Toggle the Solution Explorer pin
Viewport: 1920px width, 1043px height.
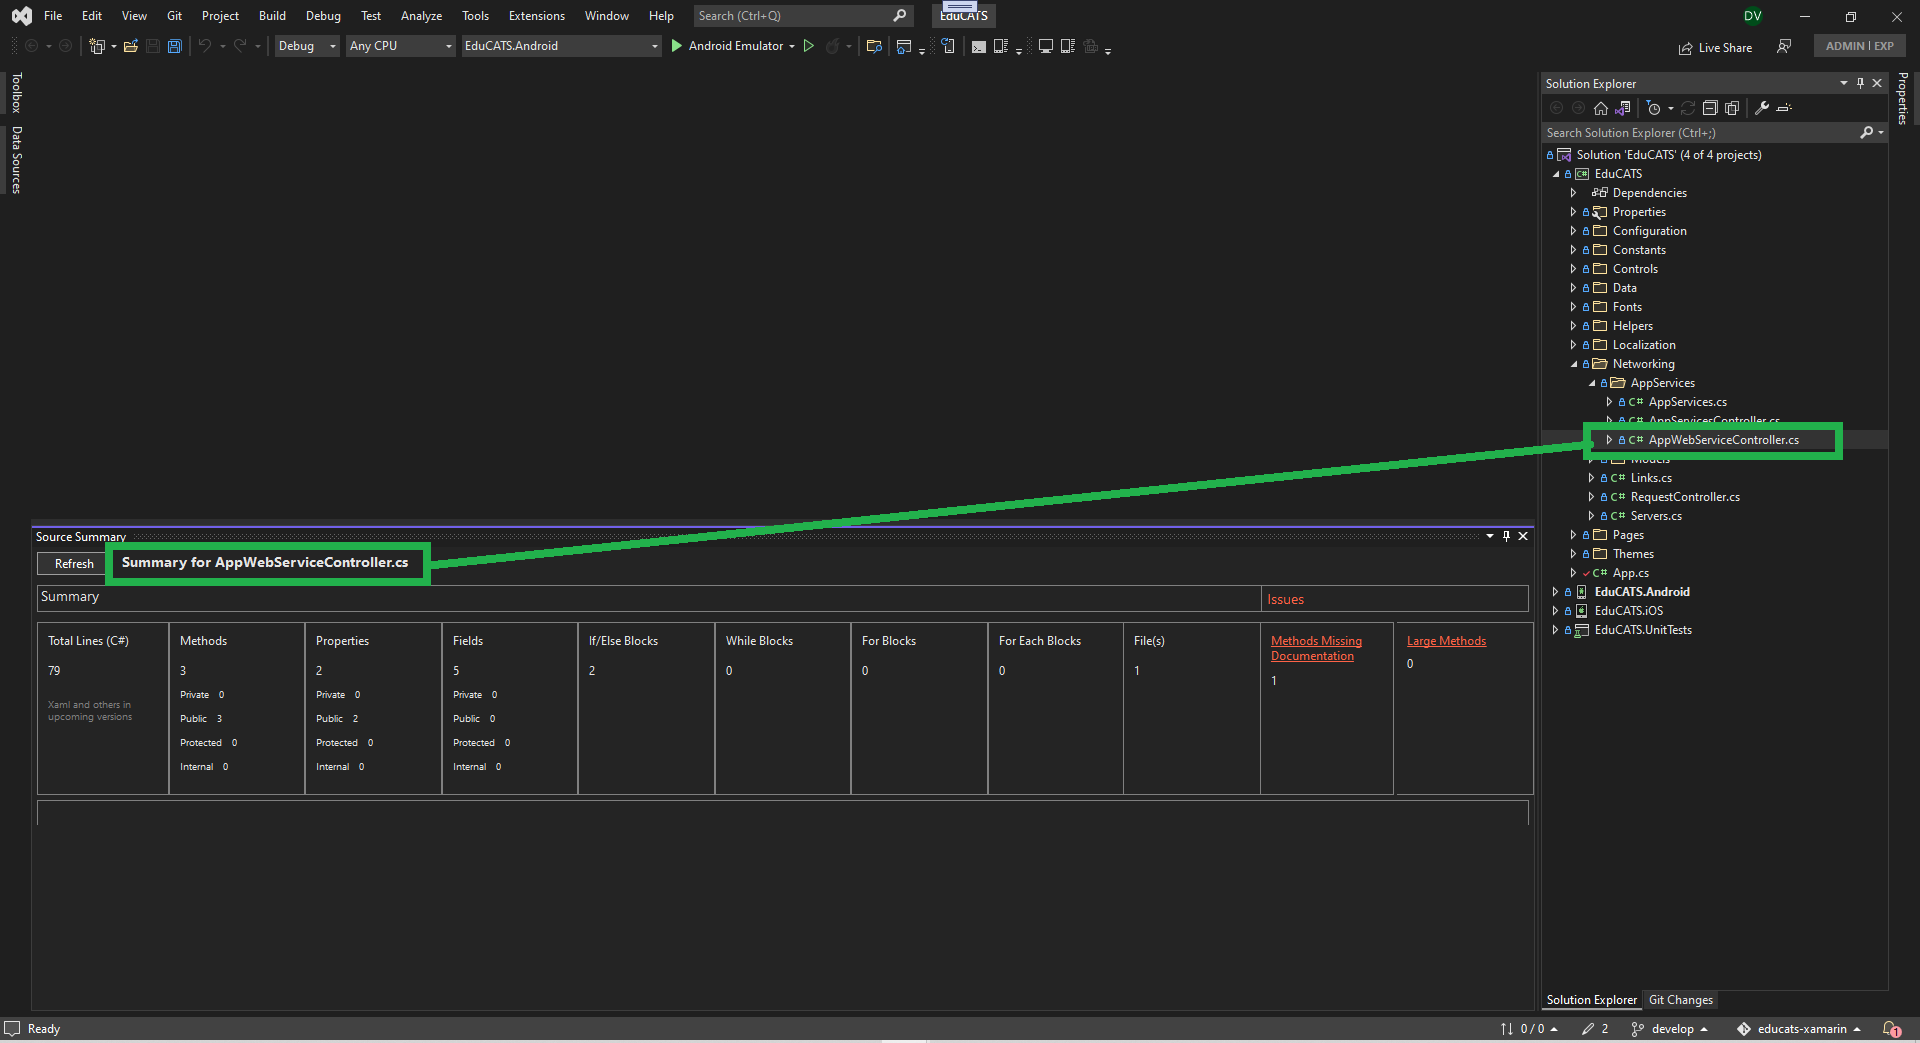(x=1859, y=83)
